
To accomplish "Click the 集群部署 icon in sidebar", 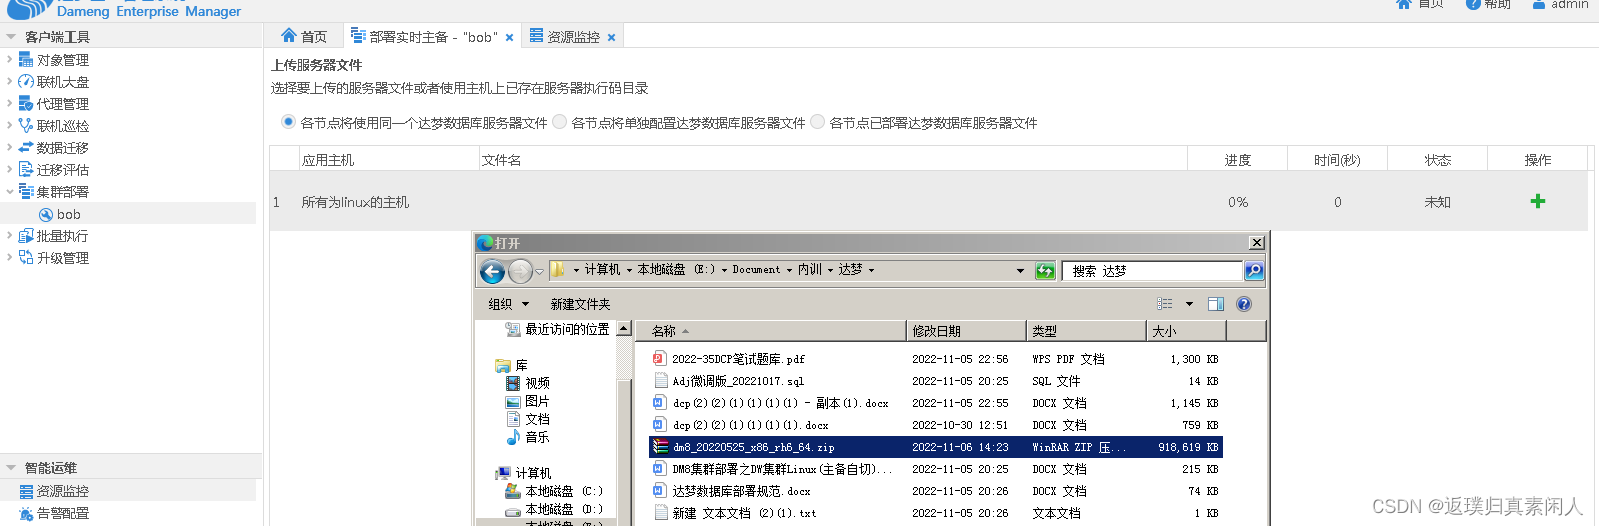I will pos(26,192).
